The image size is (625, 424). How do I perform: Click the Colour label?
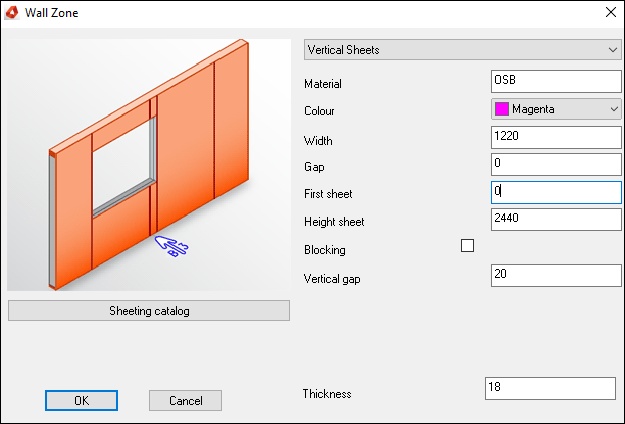(319, 111)
